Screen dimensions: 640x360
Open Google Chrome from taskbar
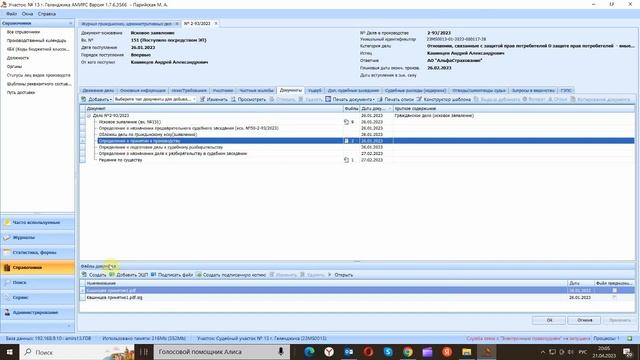pyautogui.click(x=408, y=352)
